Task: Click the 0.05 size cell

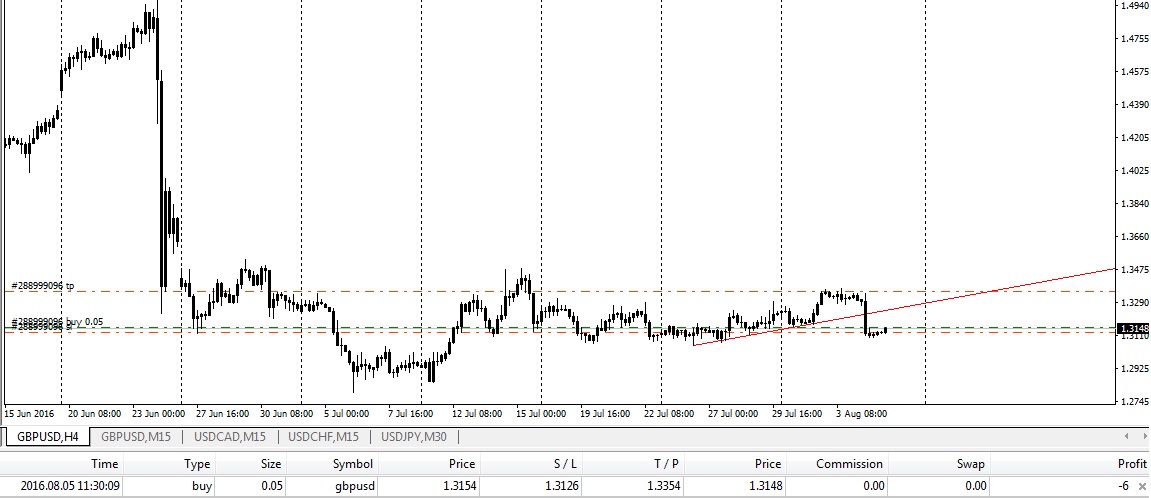Action: point(270,486)
